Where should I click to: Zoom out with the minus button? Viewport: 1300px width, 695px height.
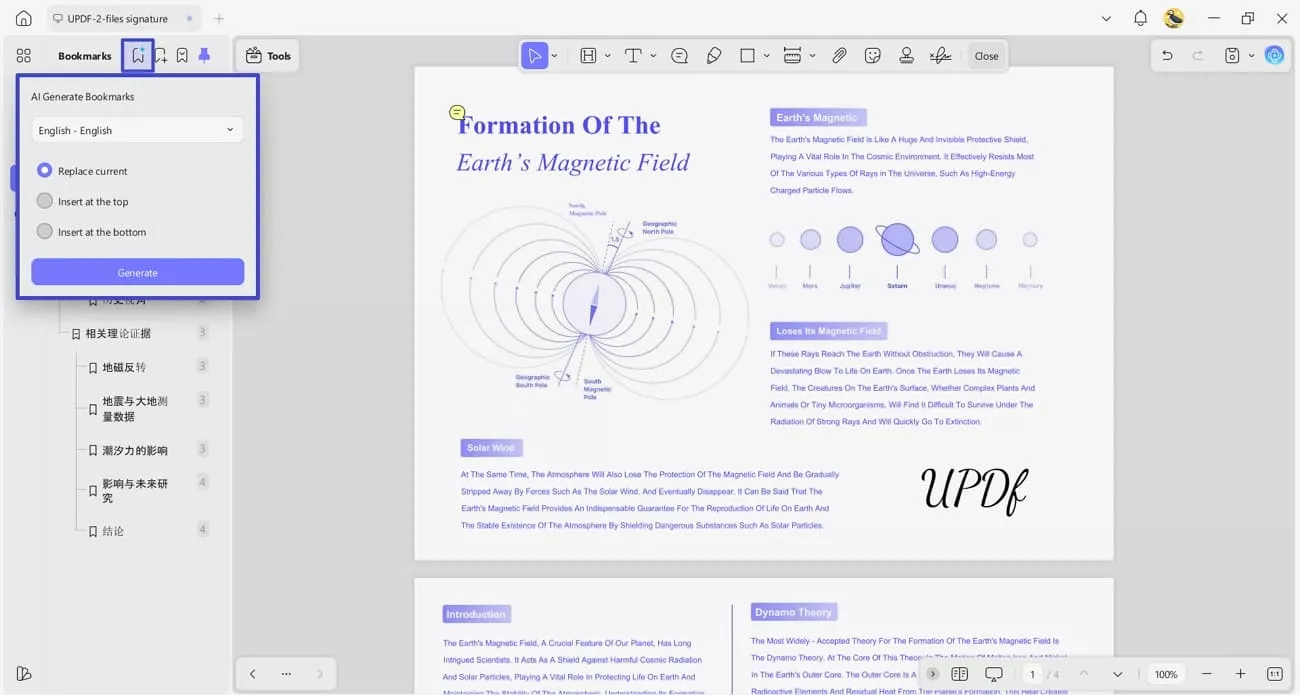pyautogui.click(x=1207, y=674)
